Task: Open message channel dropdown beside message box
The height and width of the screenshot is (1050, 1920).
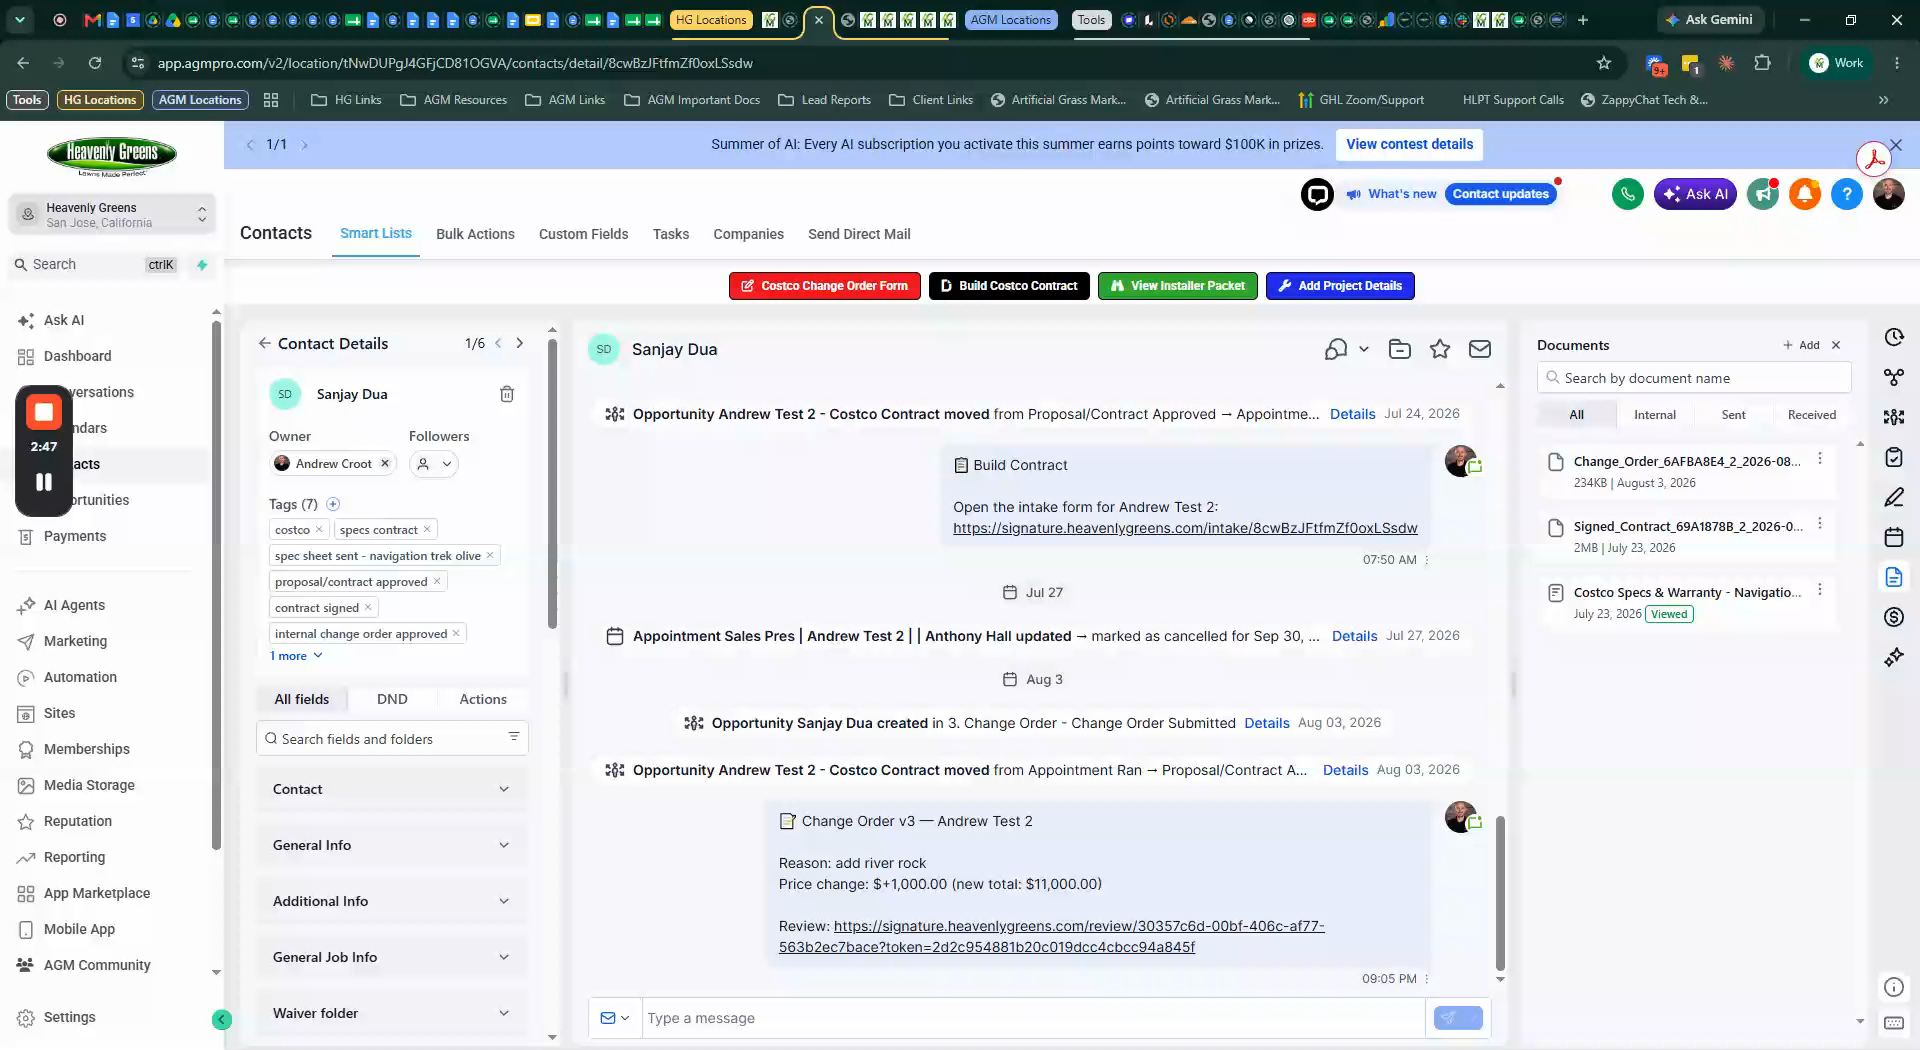Action: click(615, 1018)
